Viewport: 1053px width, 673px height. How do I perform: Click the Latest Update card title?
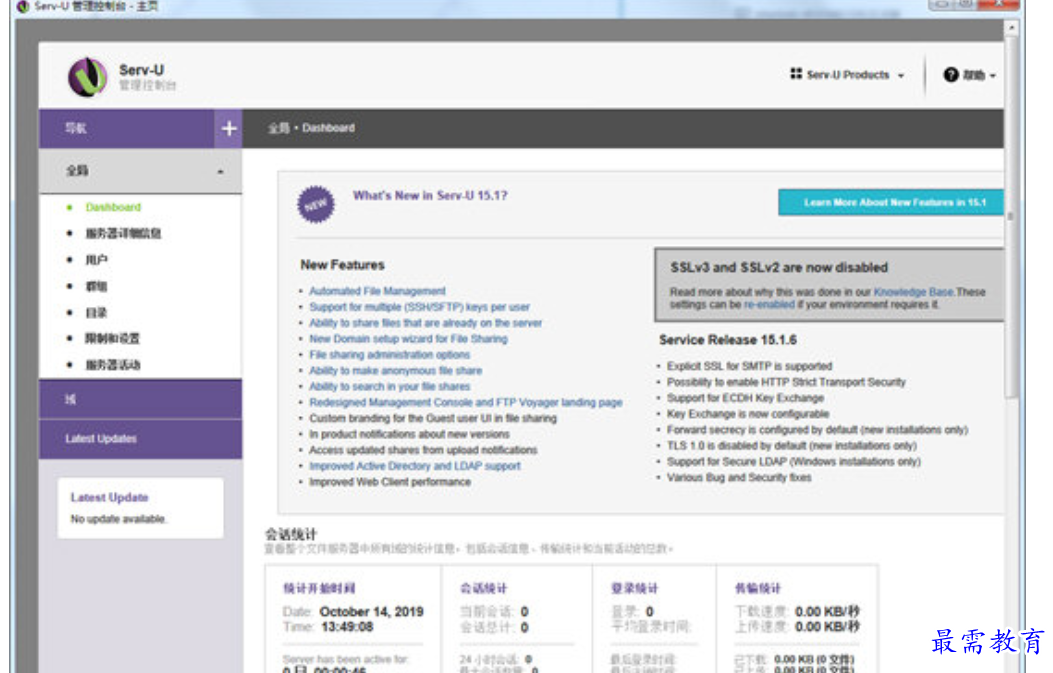109,498
